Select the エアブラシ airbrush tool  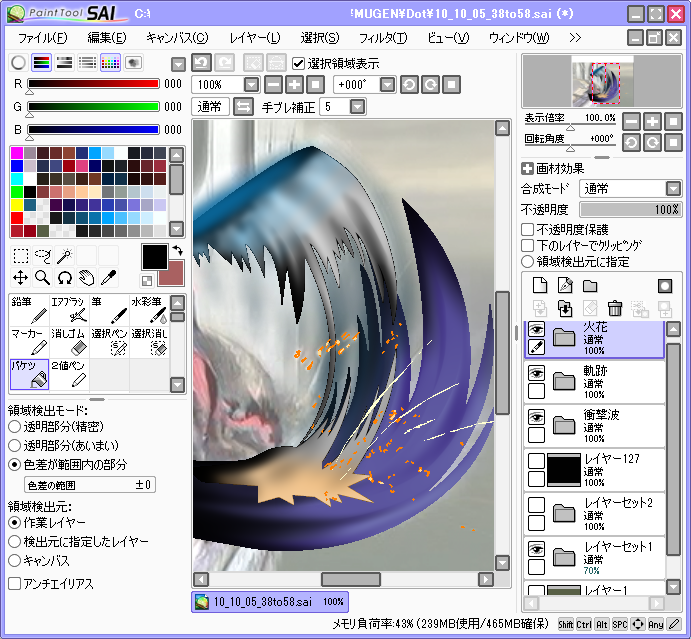(x=69, y=311)
